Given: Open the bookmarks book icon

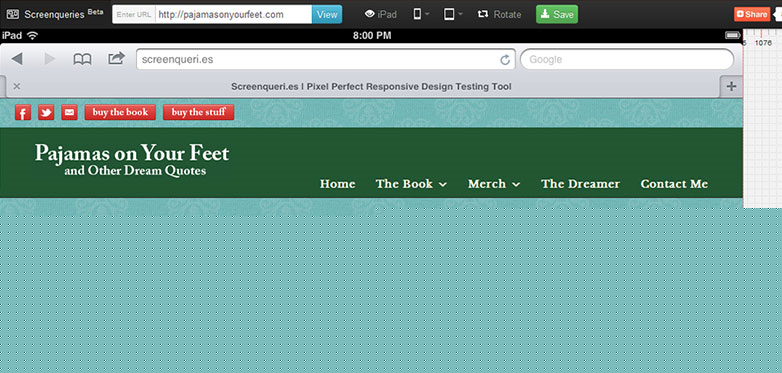Looking at the screenshot, I should pos(82,59).
